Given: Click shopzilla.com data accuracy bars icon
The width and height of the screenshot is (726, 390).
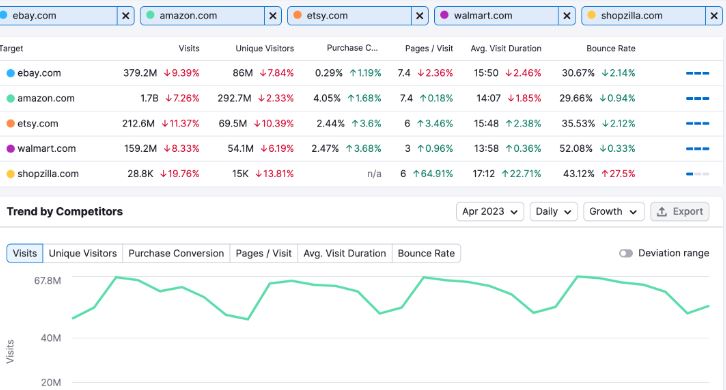Looking at the screenshot, I should 697,174.
